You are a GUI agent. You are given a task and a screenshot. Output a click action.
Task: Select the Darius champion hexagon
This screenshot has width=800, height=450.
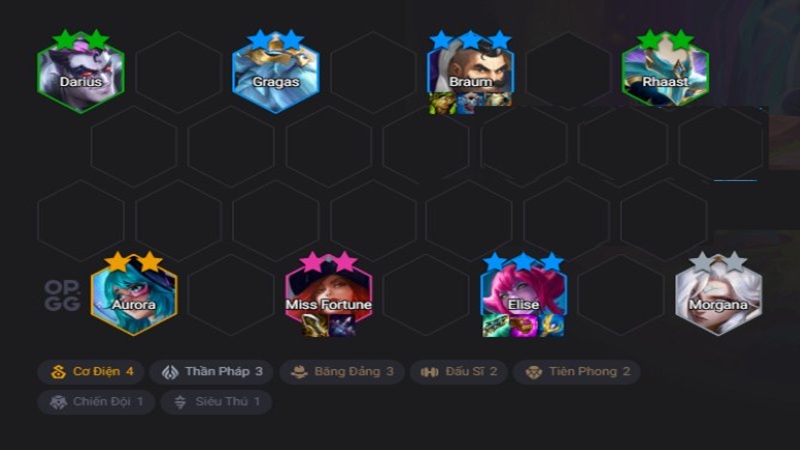pyautogui.click(x=81, y=73)
